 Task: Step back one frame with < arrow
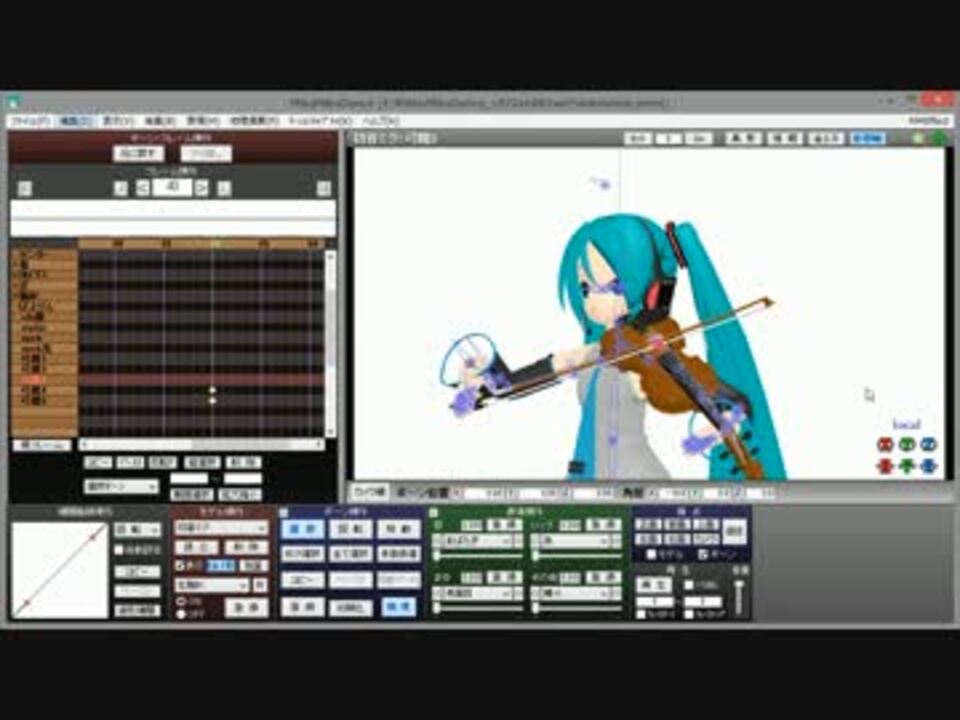(x=142, y=188)
